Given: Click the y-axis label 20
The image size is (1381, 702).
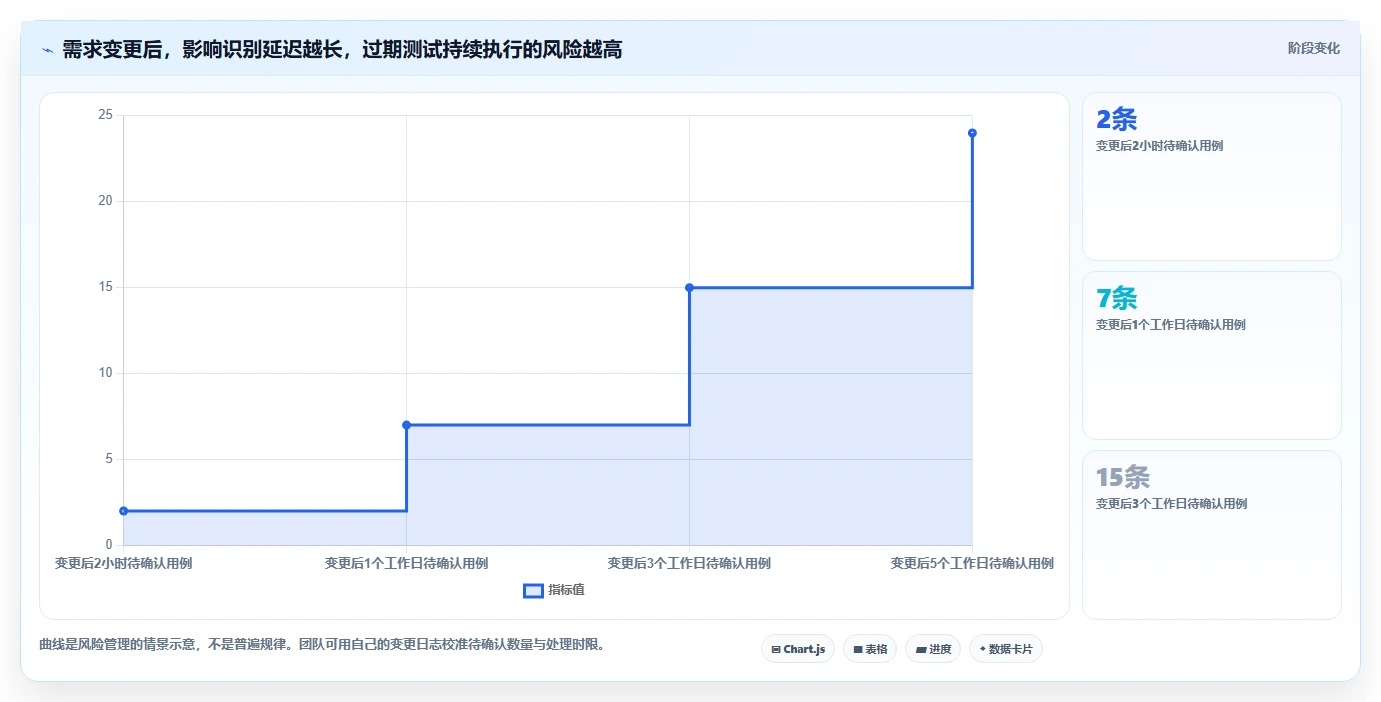Looking at the screenshot, I should 105,201.
